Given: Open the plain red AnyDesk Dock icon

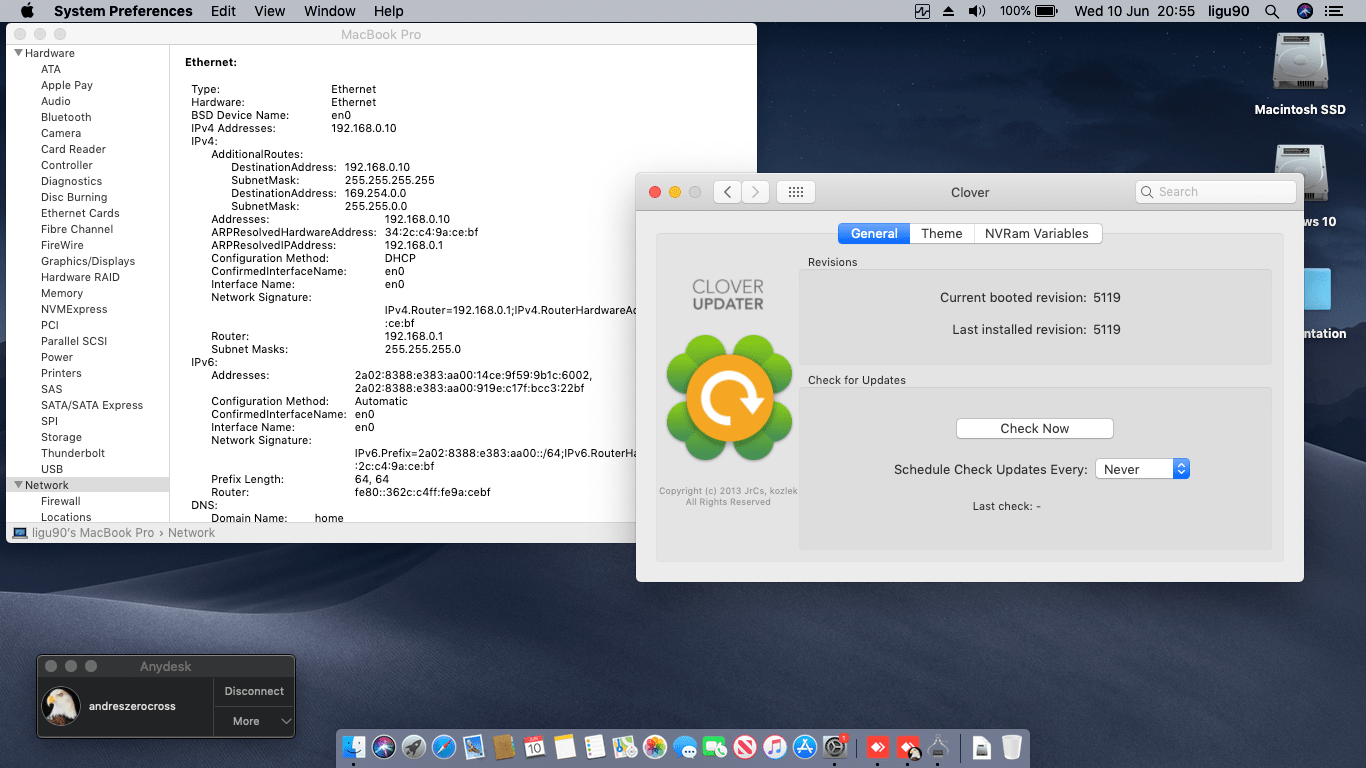Looking at the screenshot, I should point(878,747).
